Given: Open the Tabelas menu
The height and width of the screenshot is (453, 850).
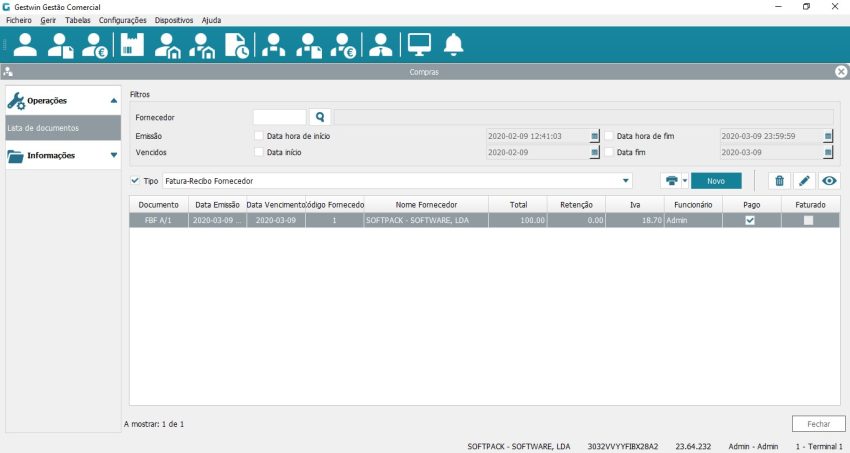Looking at the screenshot, I should coord(77,20).
